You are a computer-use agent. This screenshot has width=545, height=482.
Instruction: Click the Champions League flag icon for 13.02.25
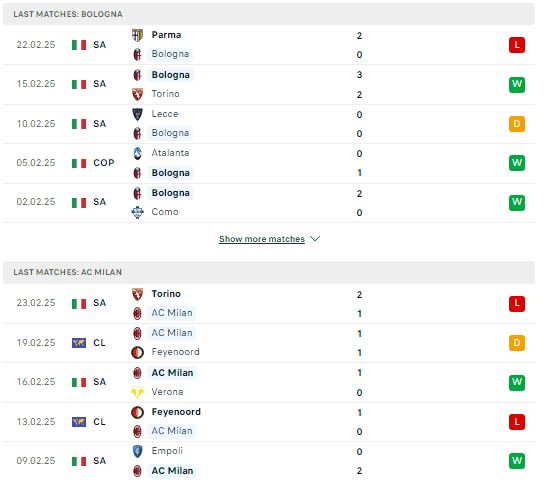pos(79,422)
